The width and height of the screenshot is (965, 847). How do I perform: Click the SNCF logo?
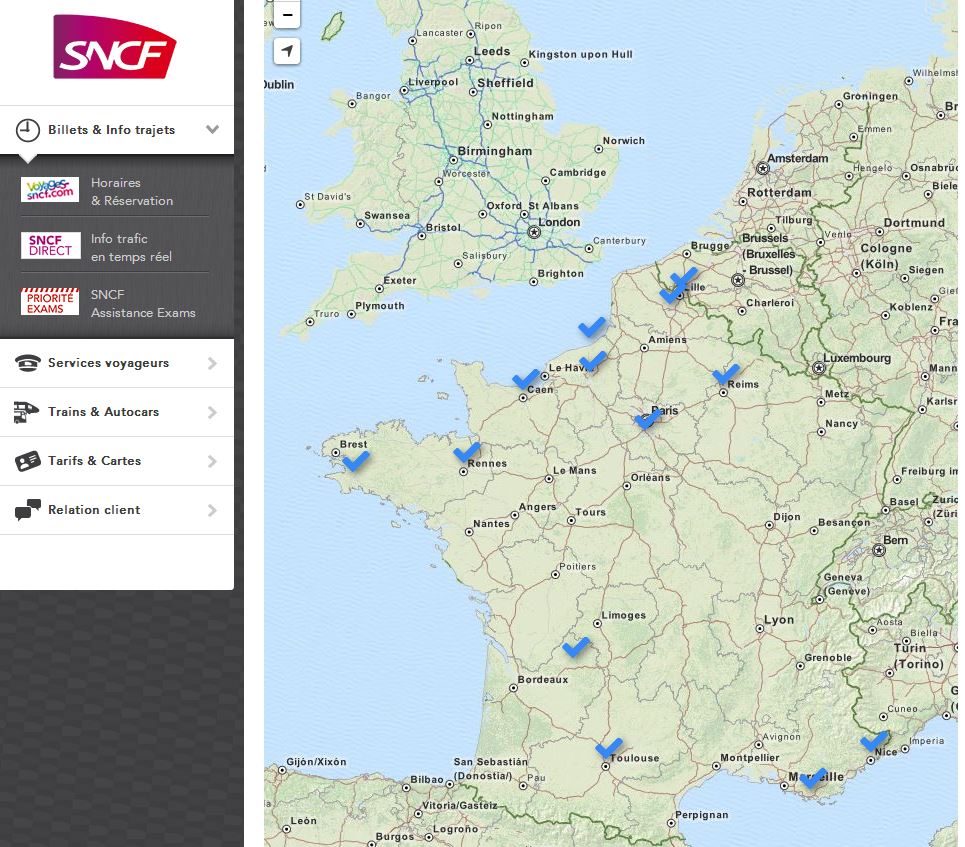114,47
